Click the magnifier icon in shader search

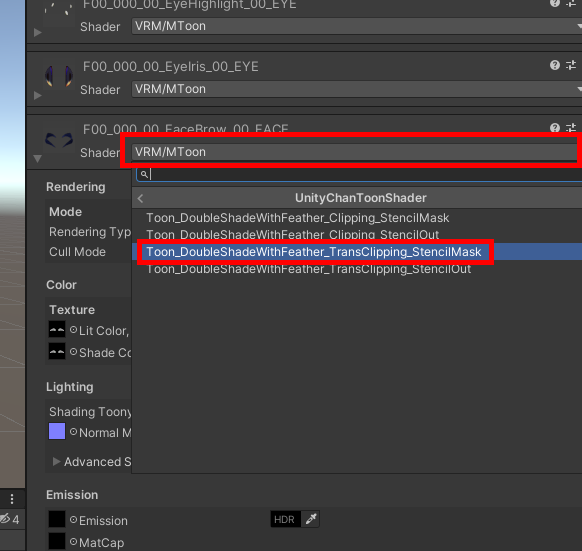pos(144,174)
